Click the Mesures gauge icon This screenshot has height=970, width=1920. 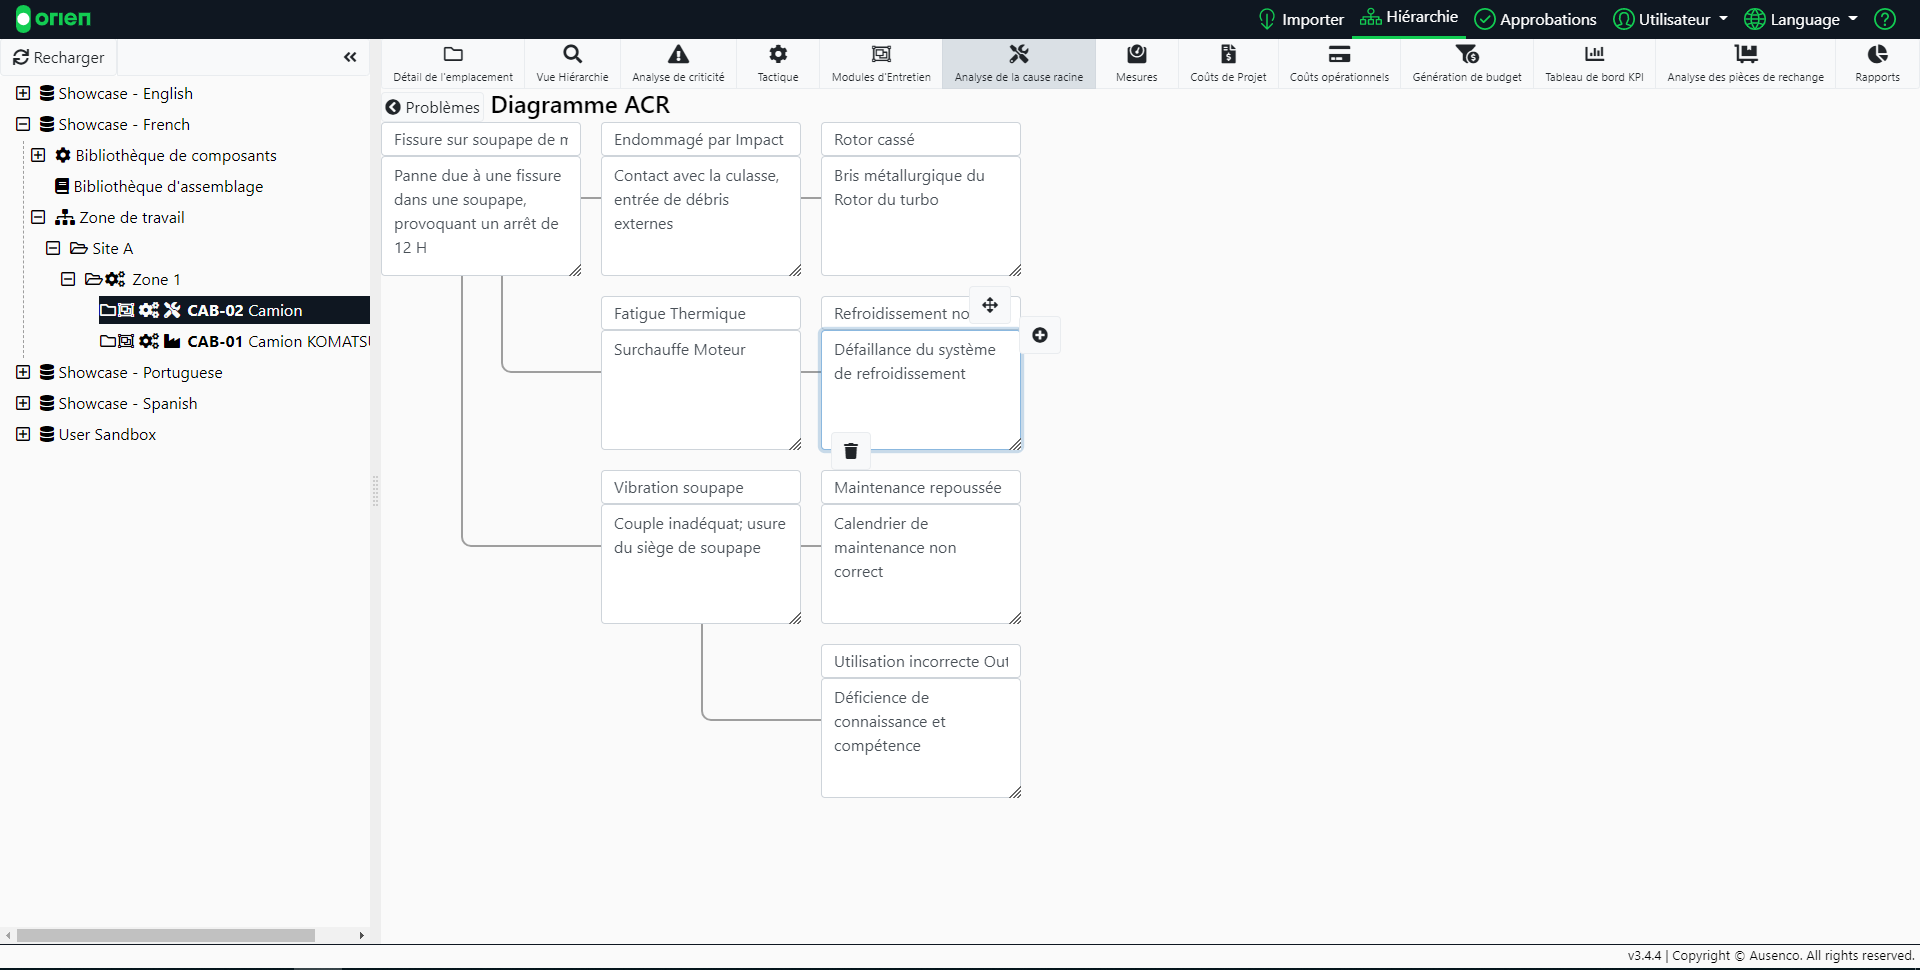pos(1137,54)
